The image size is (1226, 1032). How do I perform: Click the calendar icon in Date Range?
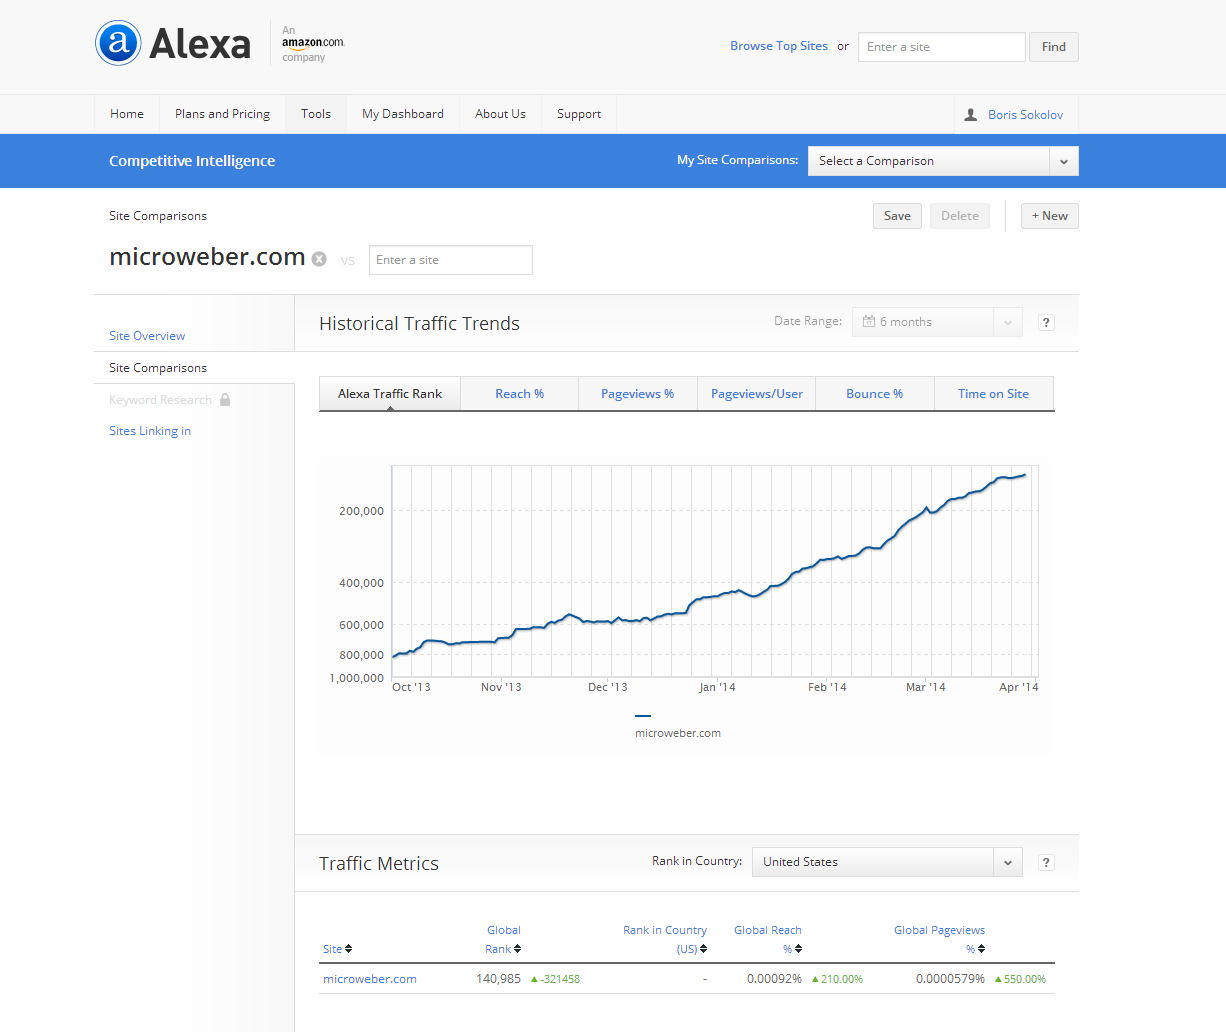(869, 322)
